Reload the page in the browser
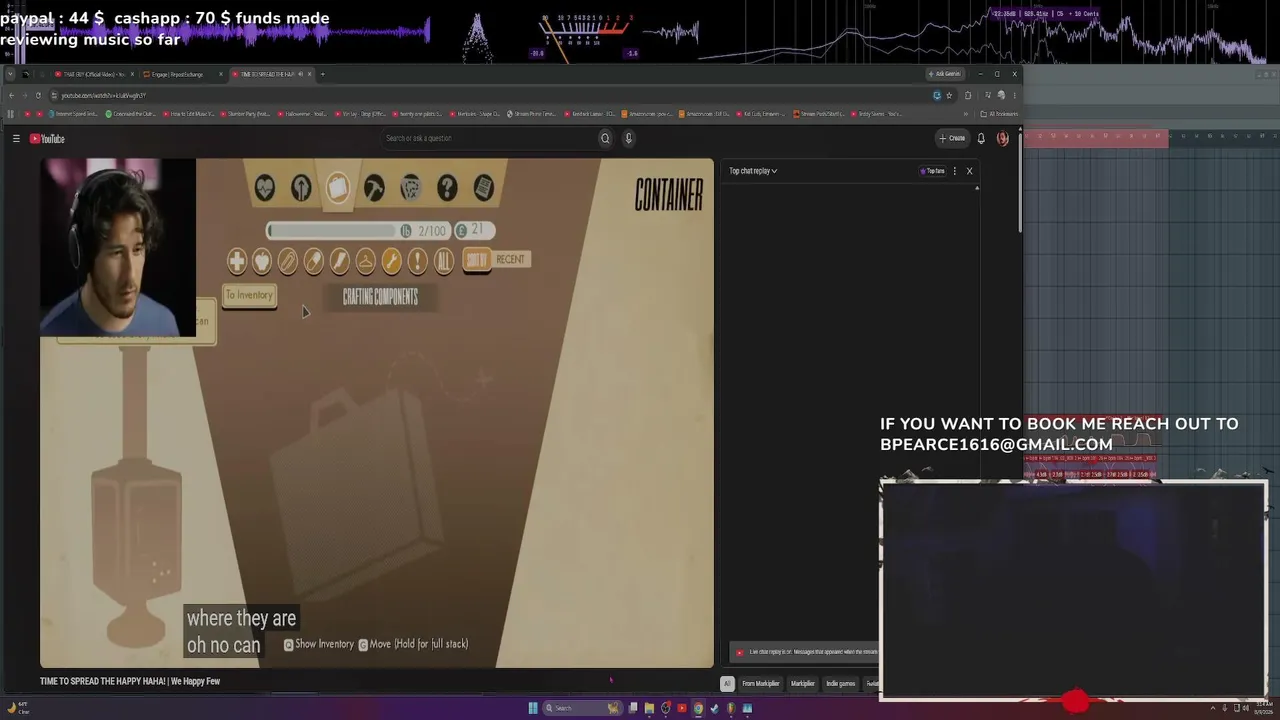This screenshot has width=1280, height=720. pyautogui.click(x=38, y=95)
